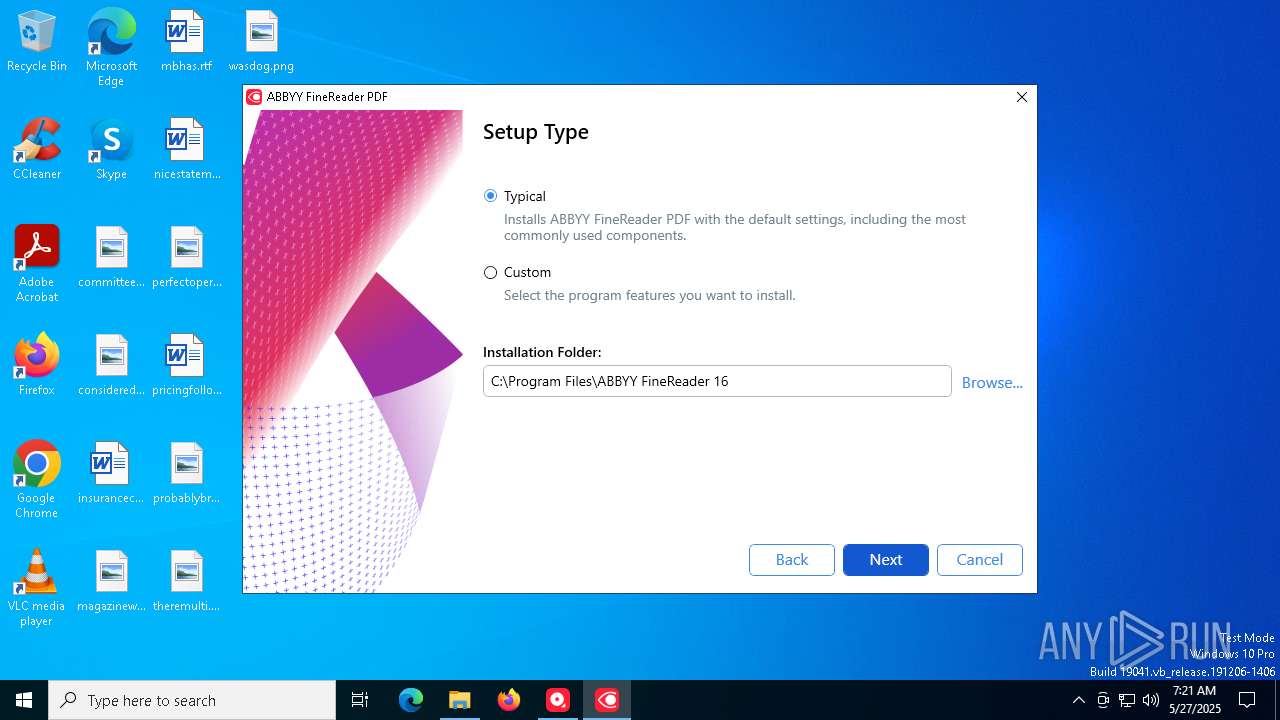
Task: Open Task View on the taskbar
Action: point(360,700)
